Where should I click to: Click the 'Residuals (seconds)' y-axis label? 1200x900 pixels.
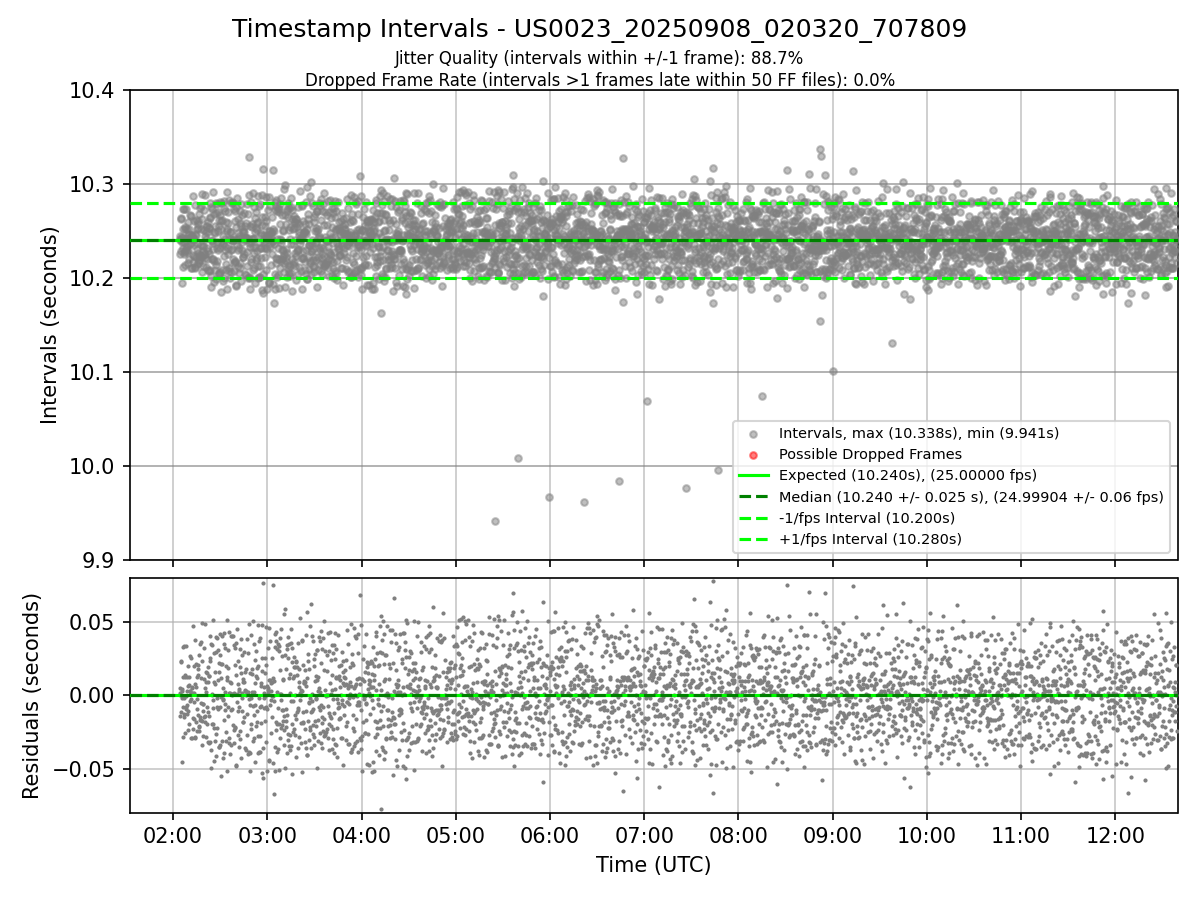click(x=31, y=696)
